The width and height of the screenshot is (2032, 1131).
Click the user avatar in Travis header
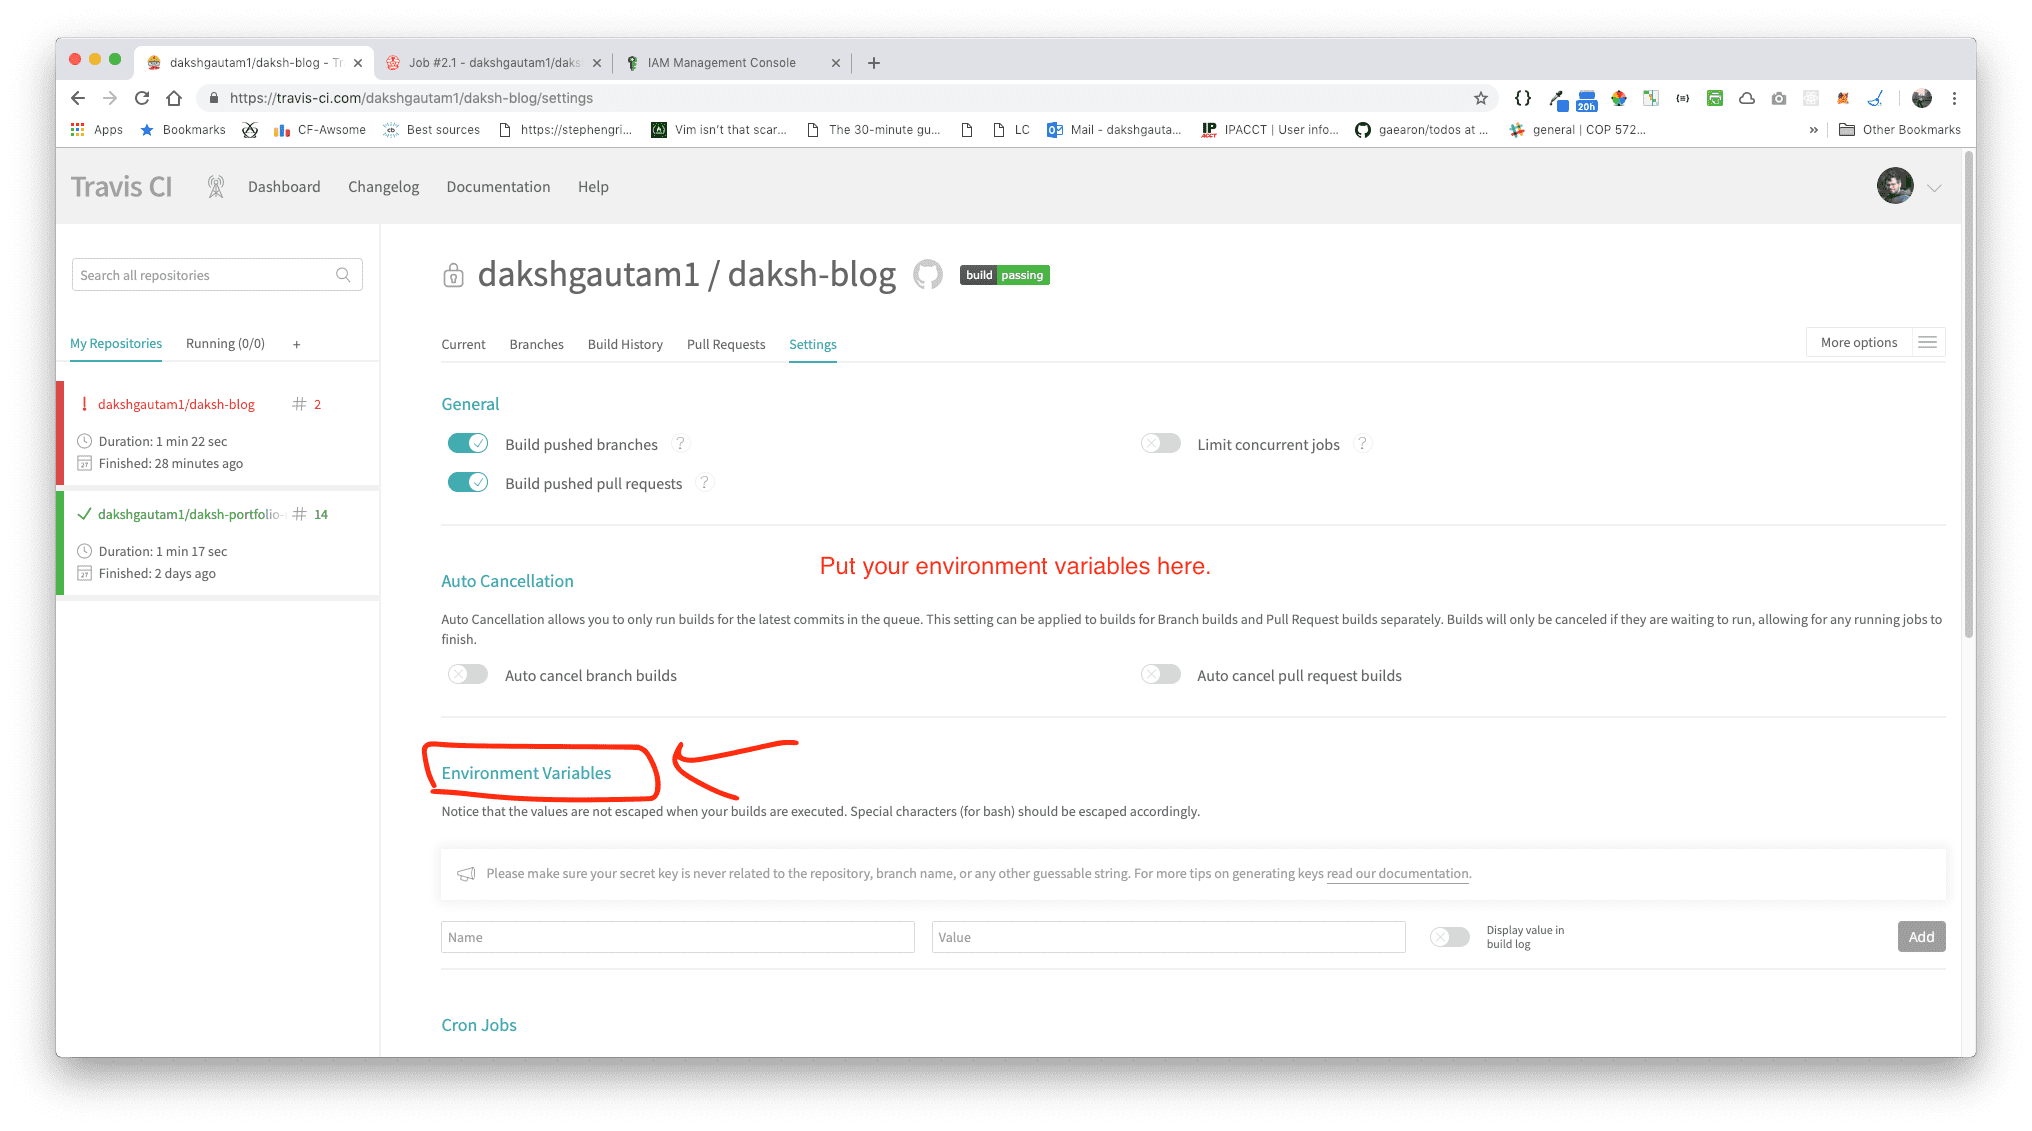(1895, 187)
